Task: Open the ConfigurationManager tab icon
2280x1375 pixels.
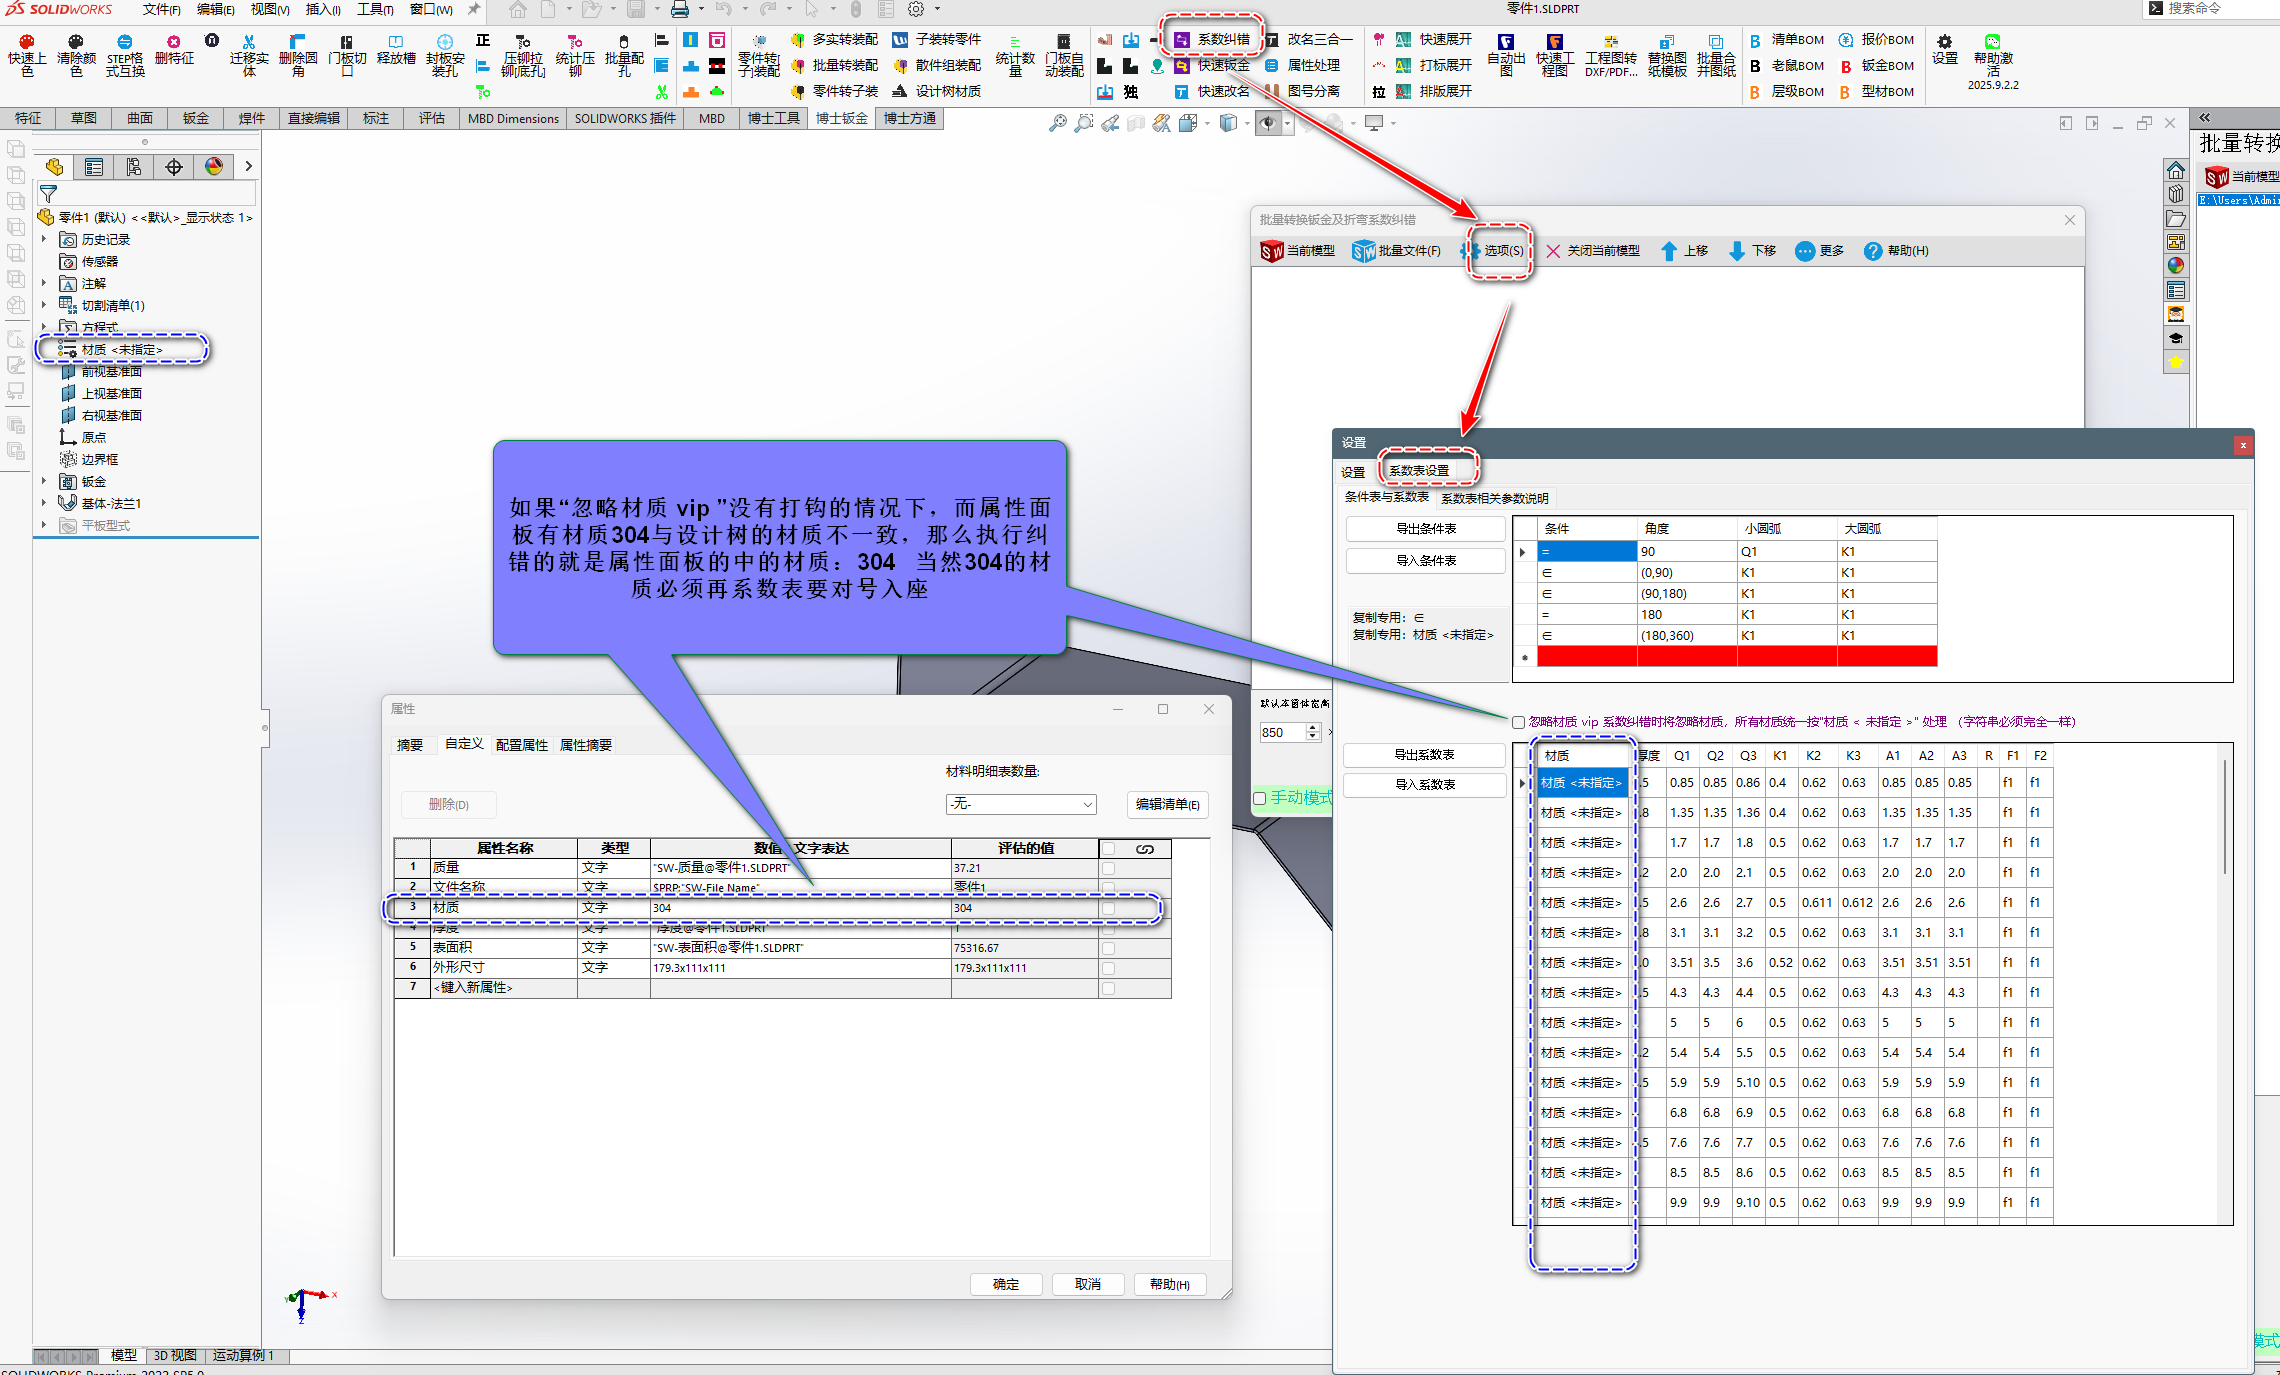Action: (x=134, y=167)
